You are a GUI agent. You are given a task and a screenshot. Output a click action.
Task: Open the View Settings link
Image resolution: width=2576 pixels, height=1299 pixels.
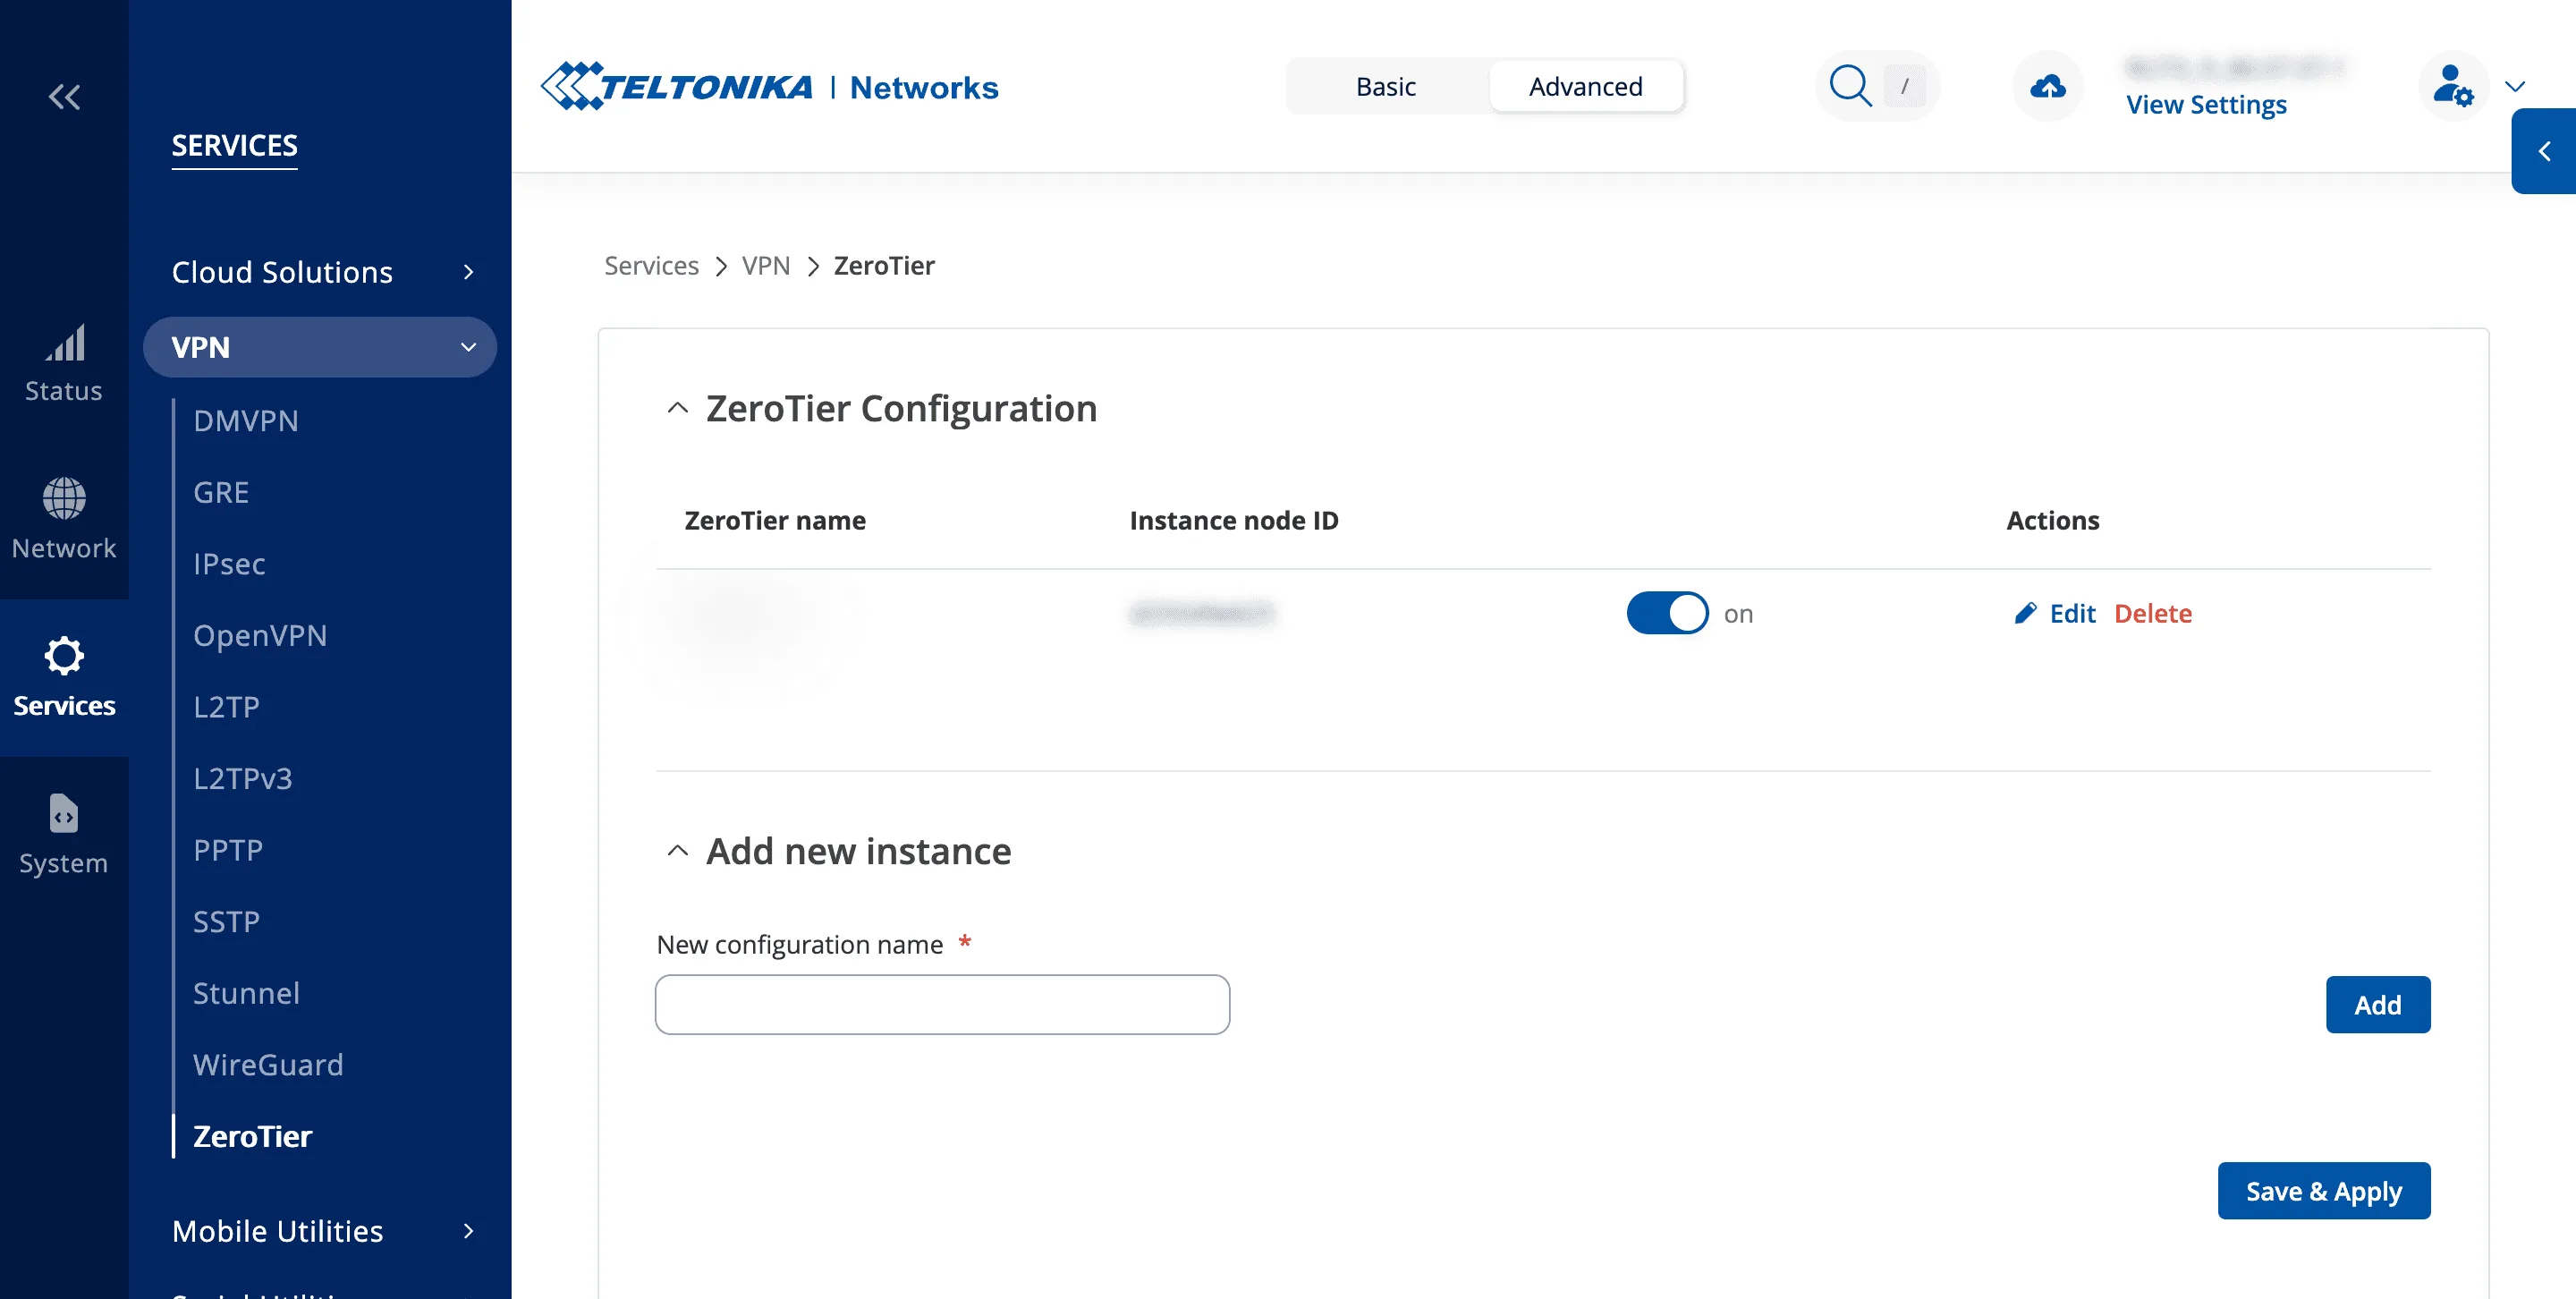(2206, 104)
